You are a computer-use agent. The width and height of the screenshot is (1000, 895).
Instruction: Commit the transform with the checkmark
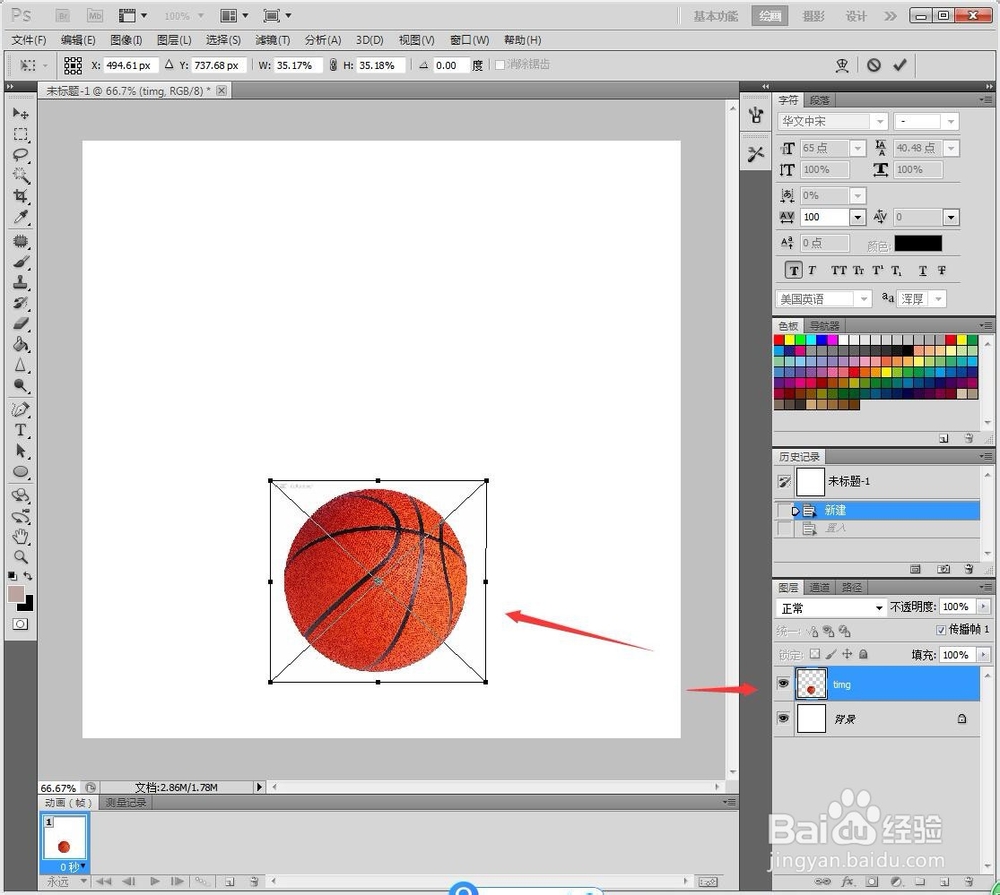coord(899,65)
